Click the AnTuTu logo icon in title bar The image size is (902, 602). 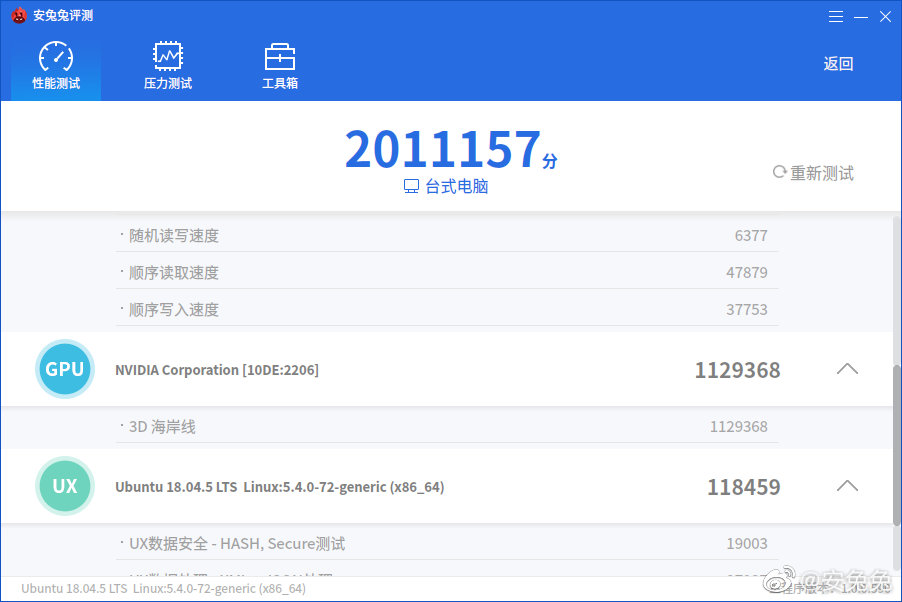pyautogui.click(x=19, y=16)
